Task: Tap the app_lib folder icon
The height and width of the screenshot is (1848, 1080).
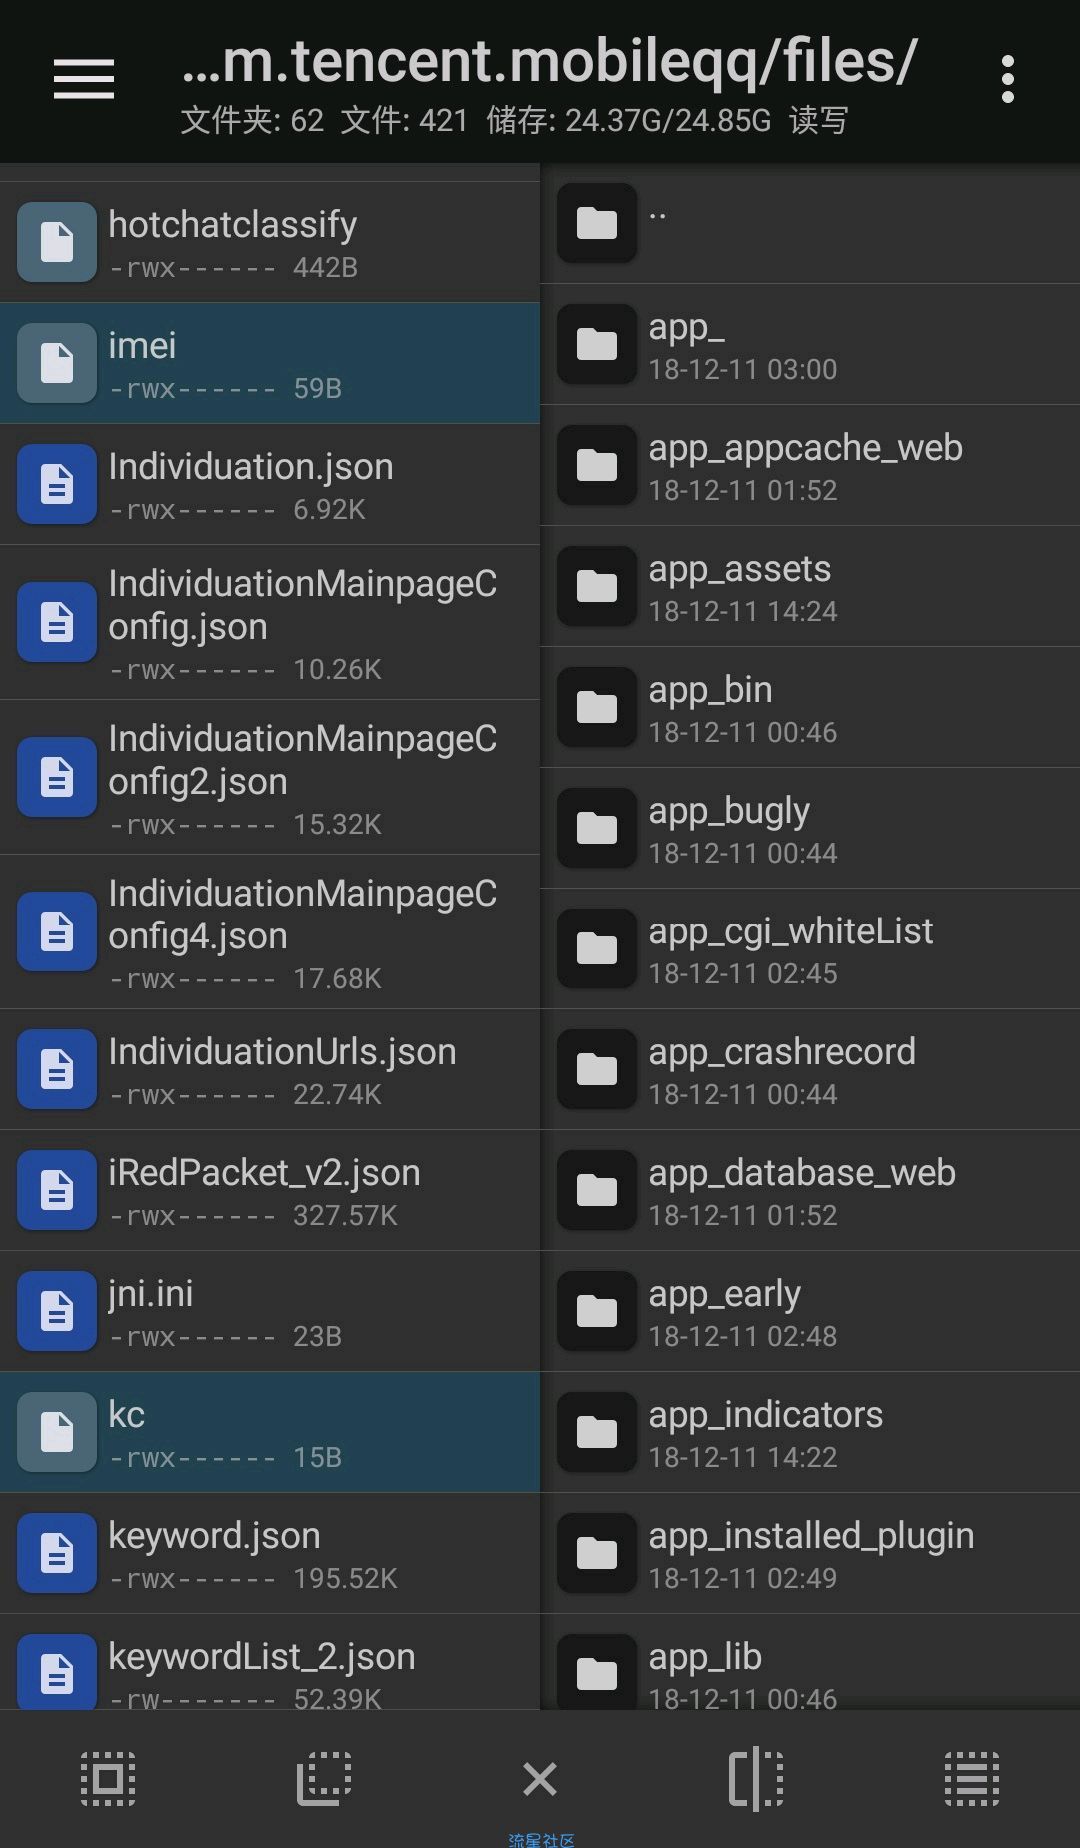Action: click(x=597, y=1672)
